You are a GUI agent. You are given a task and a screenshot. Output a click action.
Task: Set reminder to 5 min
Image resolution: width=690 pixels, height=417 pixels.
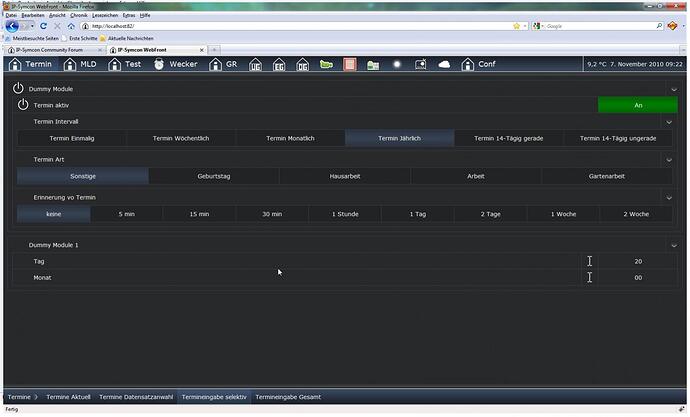click(x=126, y=214)
